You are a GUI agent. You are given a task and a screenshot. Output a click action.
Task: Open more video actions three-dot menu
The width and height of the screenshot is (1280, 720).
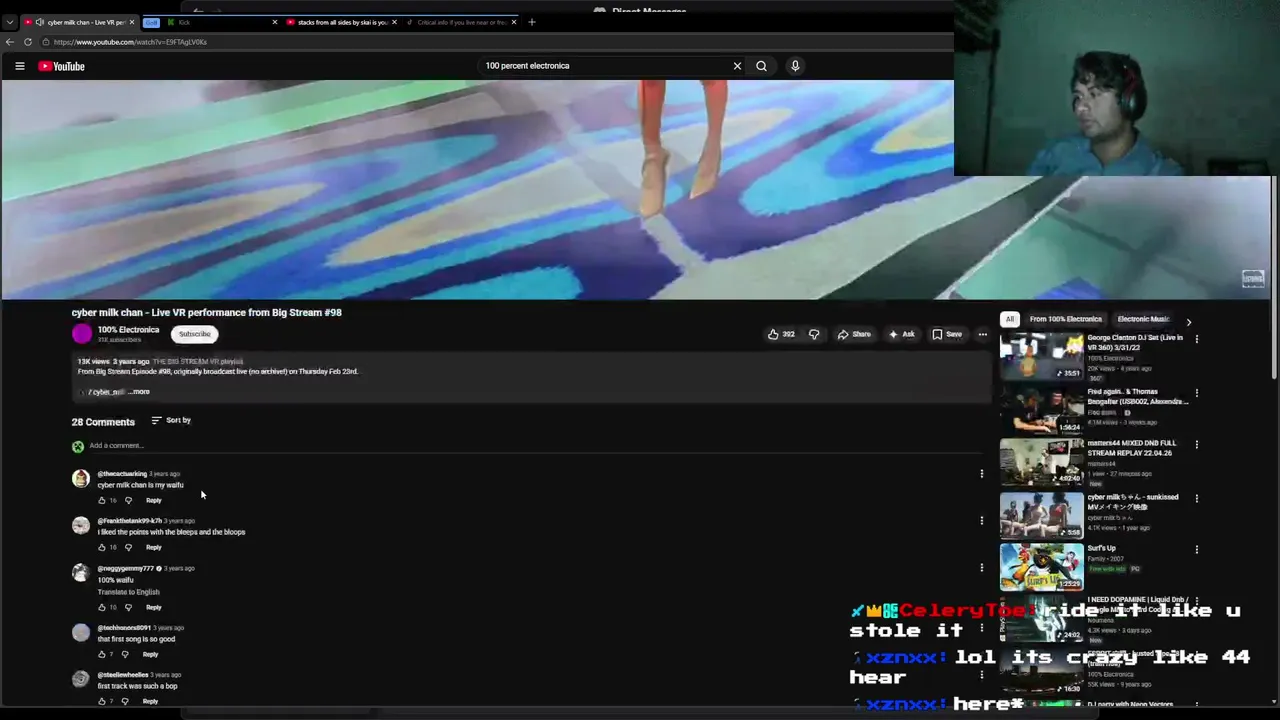[x=982, y=334]
